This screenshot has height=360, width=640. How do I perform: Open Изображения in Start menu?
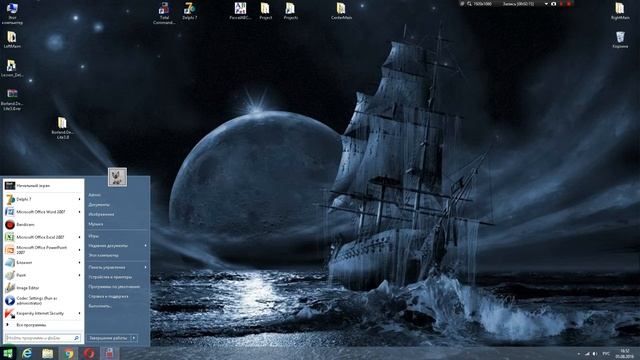tap(101, 214)
